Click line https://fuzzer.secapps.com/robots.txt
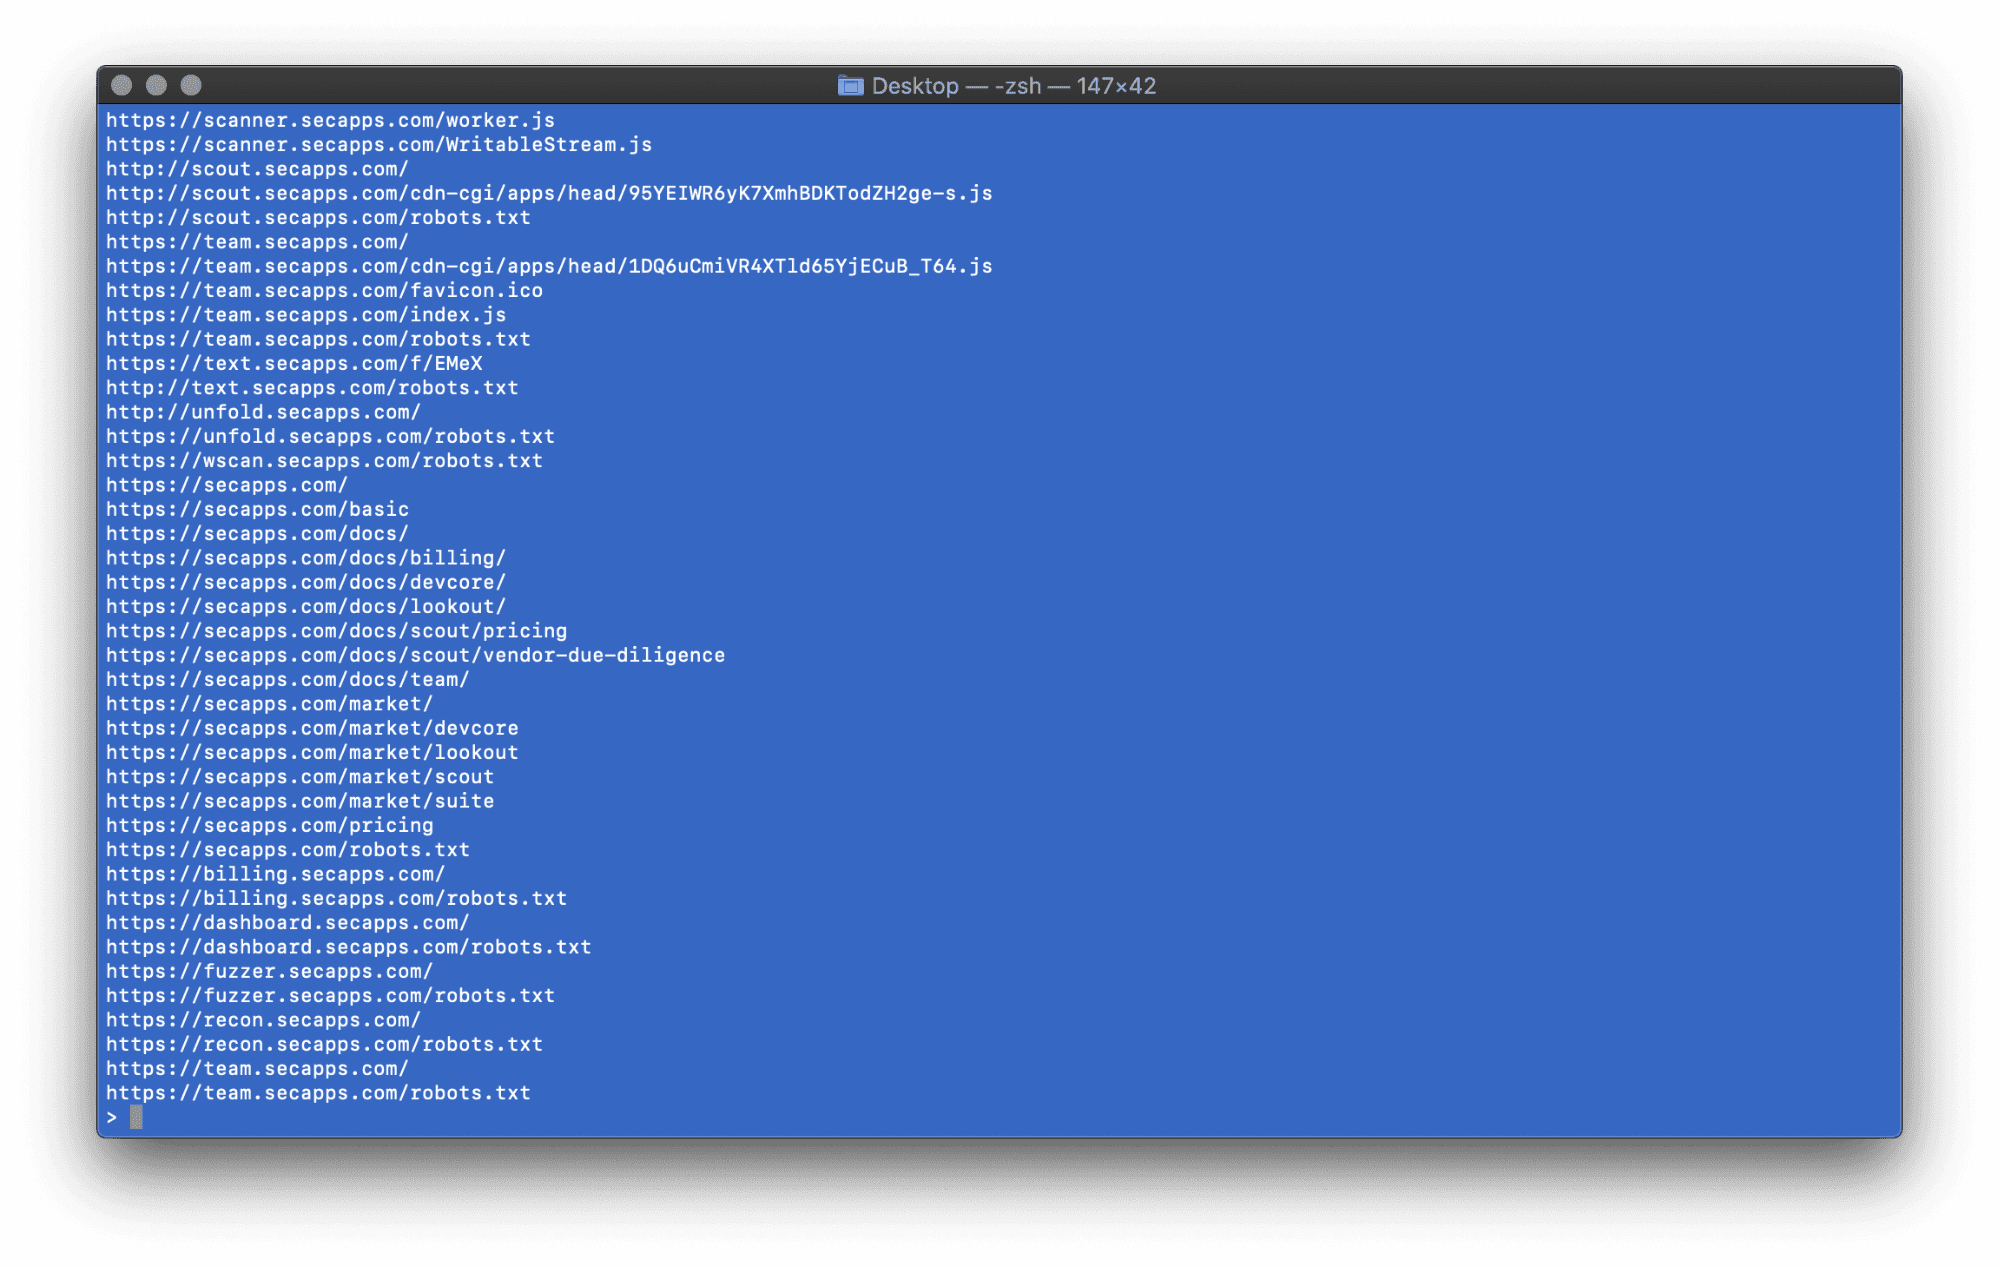 click(331, 997)
